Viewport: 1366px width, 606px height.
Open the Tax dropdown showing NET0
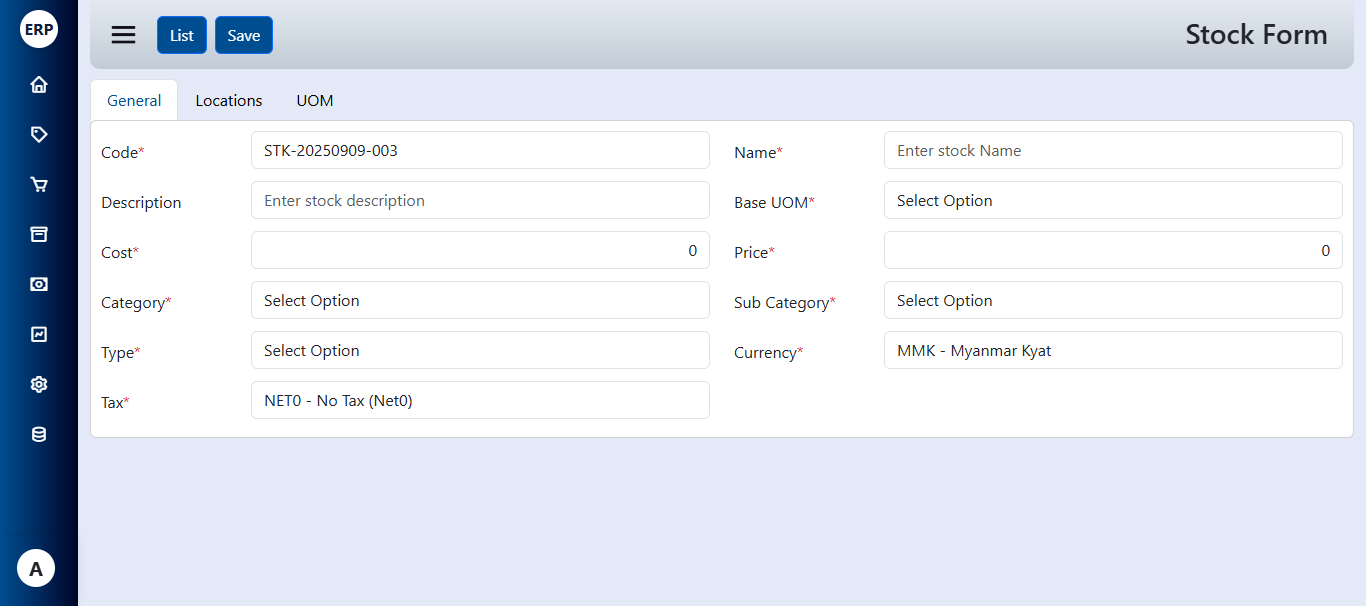[x=480, y=401]
